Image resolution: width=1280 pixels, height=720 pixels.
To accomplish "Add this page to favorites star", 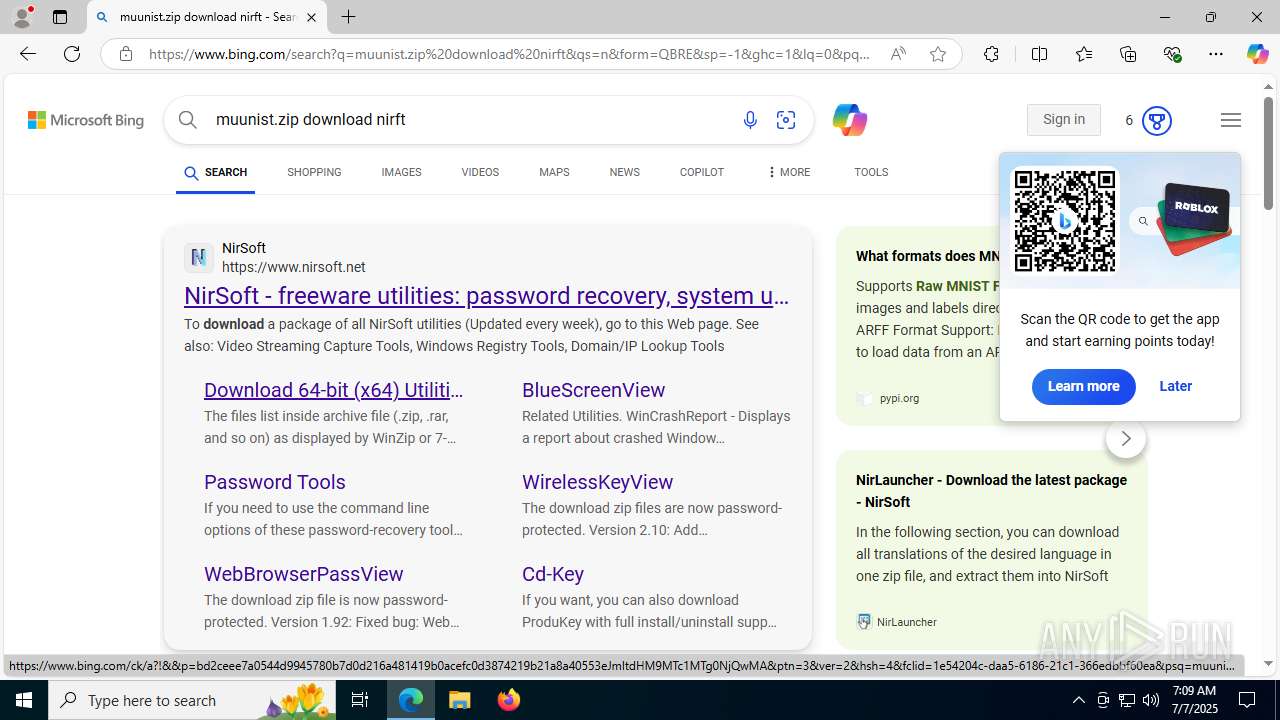I will tap(938, 54).
